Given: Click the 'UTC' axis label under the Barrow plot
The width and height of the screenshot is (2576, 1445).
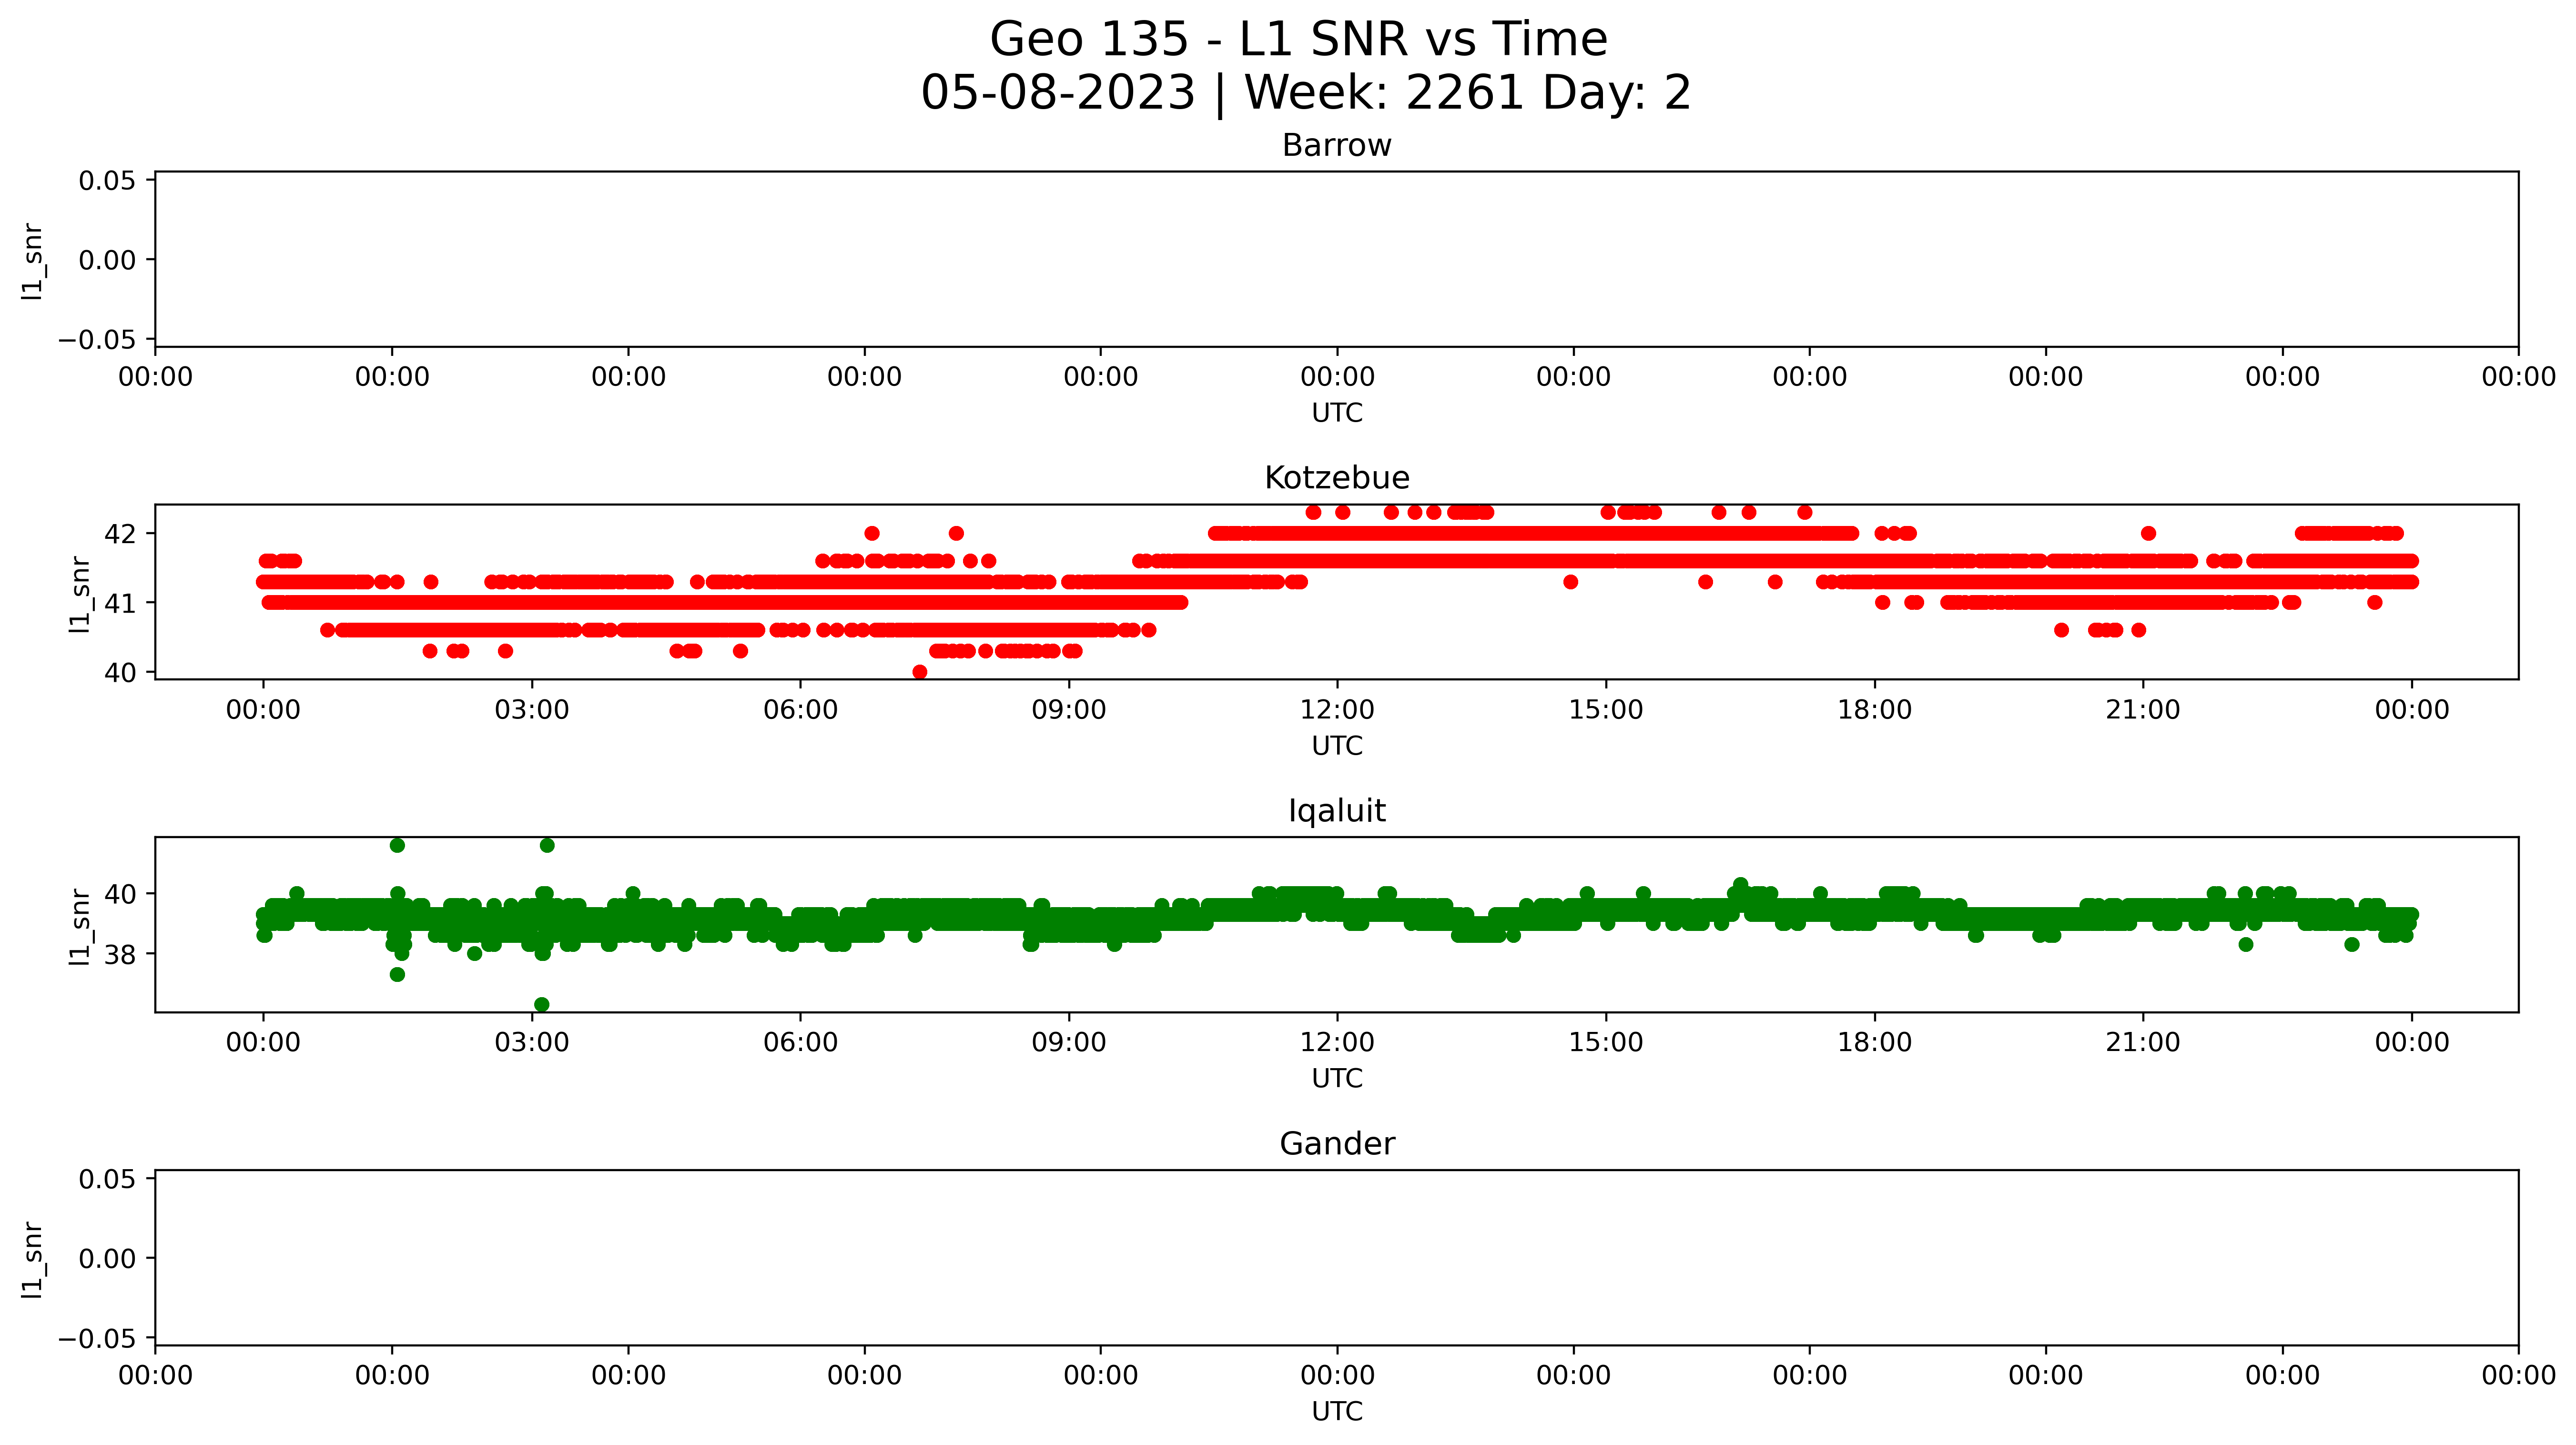Looking at the screenshot, I should pyautogui.click(x=1337, y=413).
